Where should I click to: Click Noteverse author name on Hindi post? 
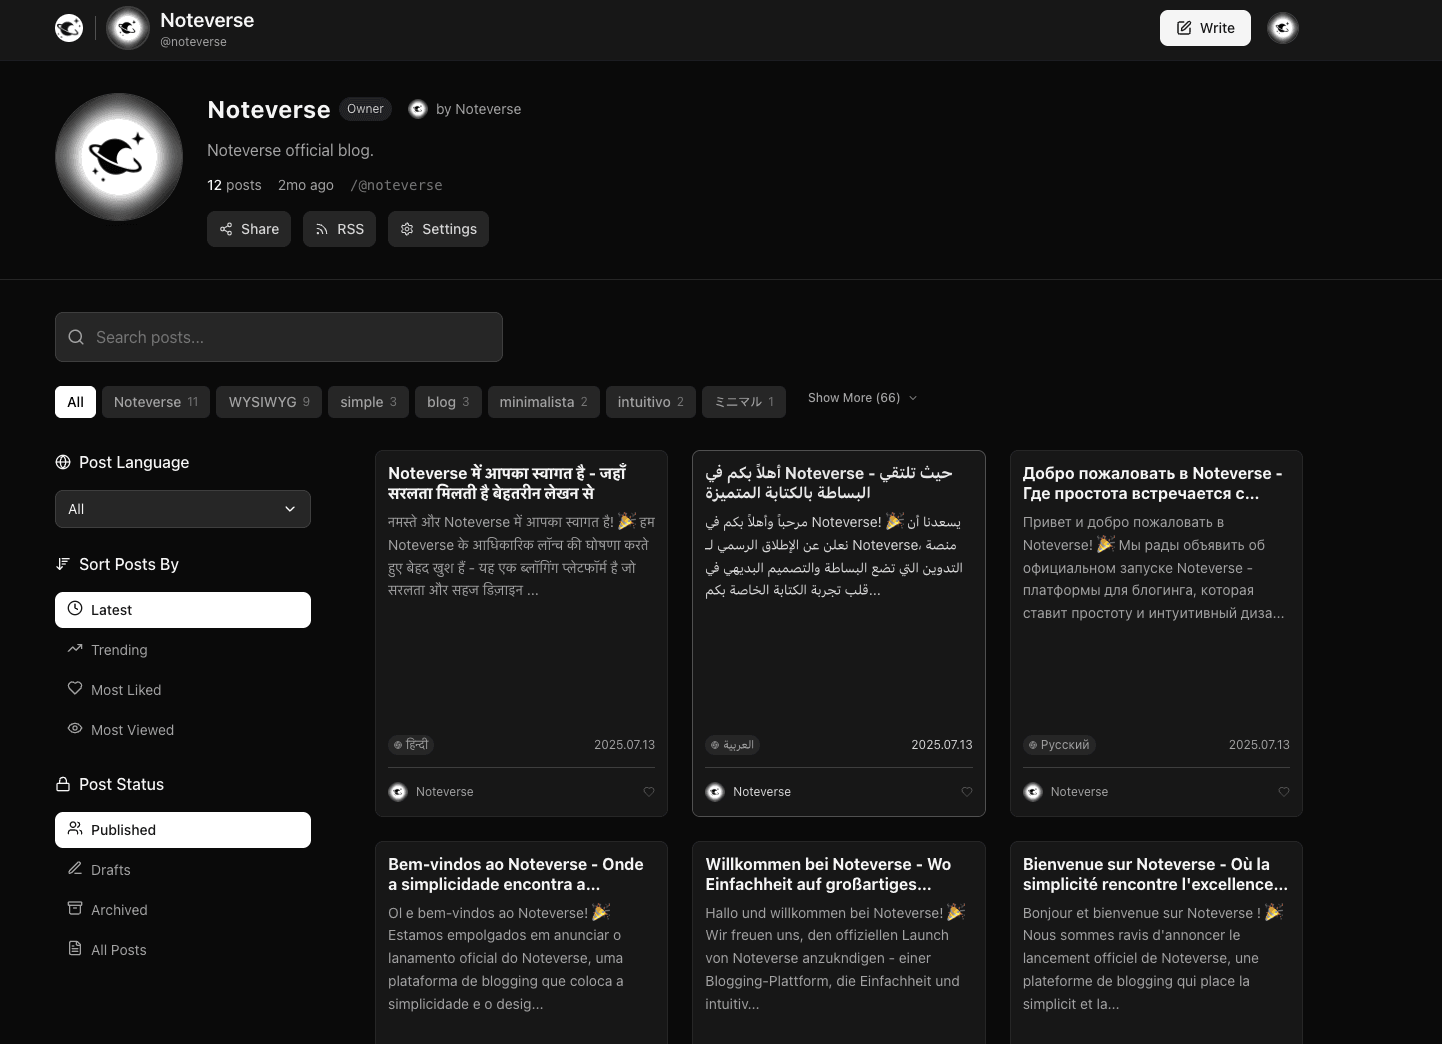[445, 792]
